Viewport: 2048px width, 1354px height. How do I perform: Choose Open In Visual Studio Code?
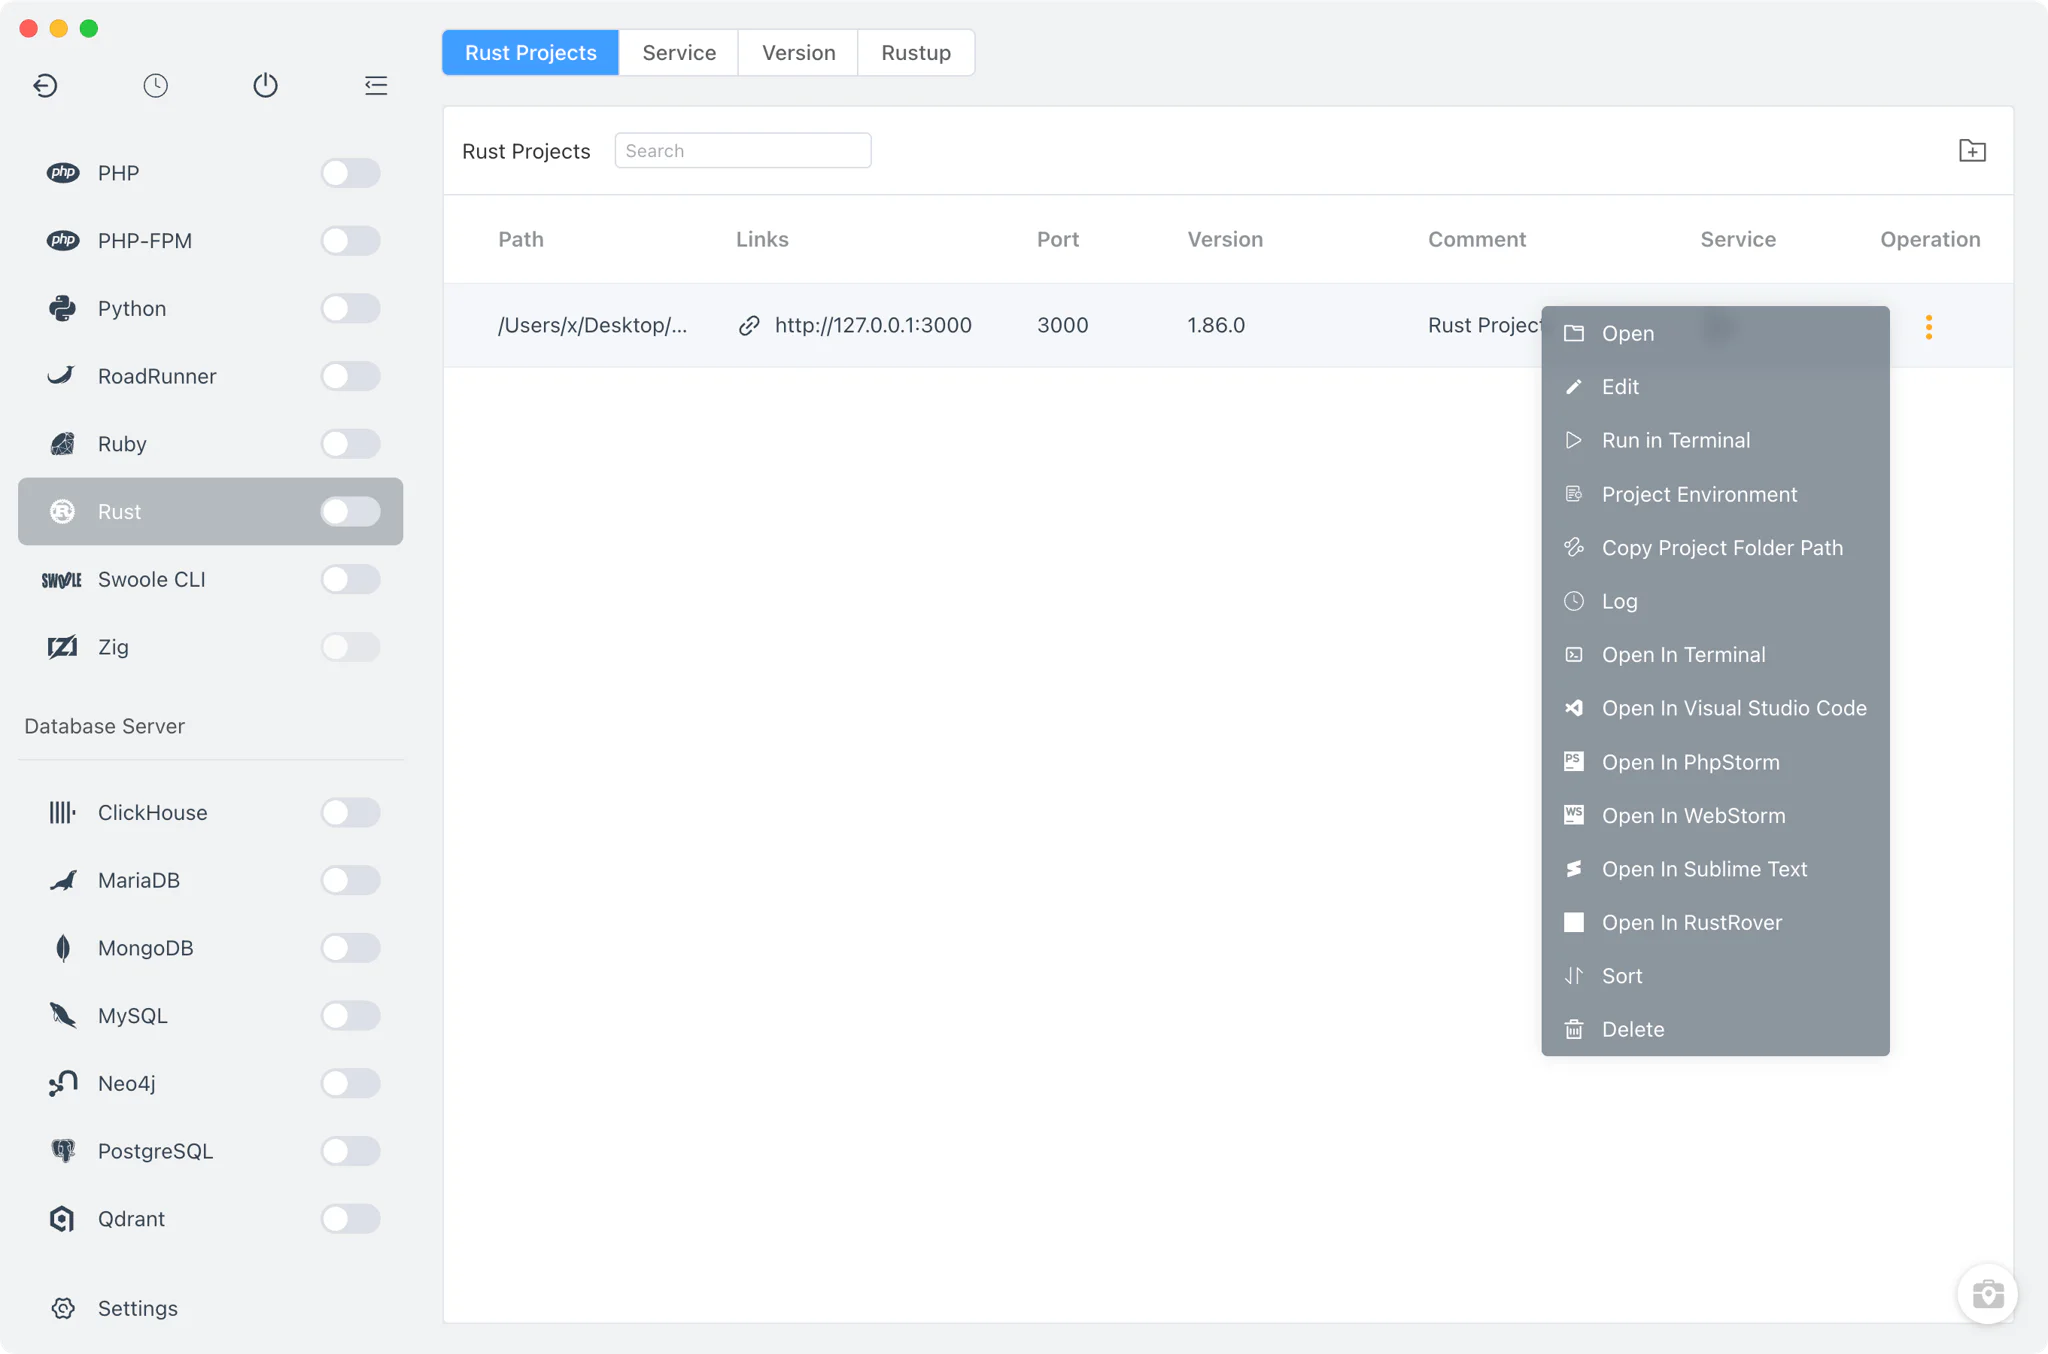(1715, 708)
